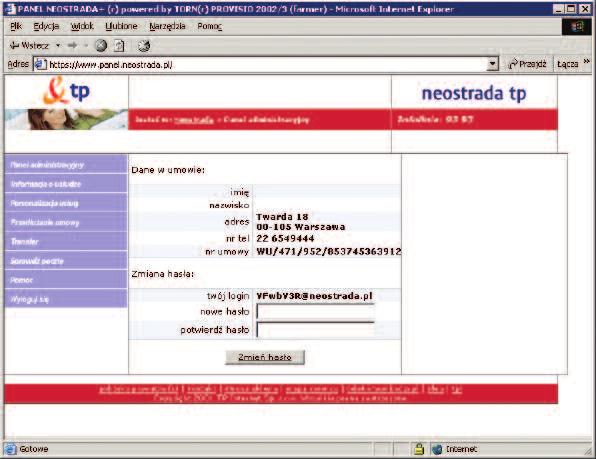Viewport: 596px width, 459px height.
Task: Click contract number WU/471/952/853745363912
Action: (329, 252)
